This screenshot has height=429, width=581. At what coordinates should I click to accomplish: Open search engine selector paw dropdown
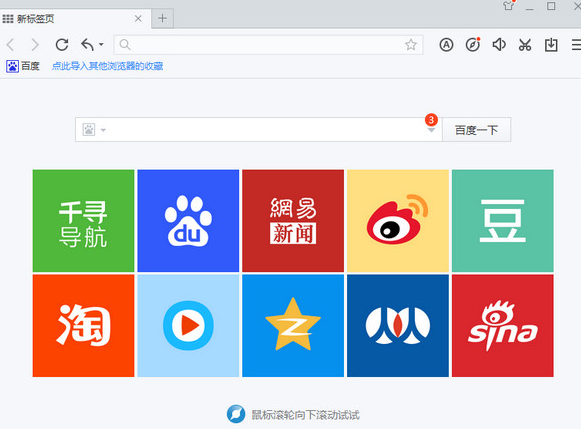tap(94, 130)
